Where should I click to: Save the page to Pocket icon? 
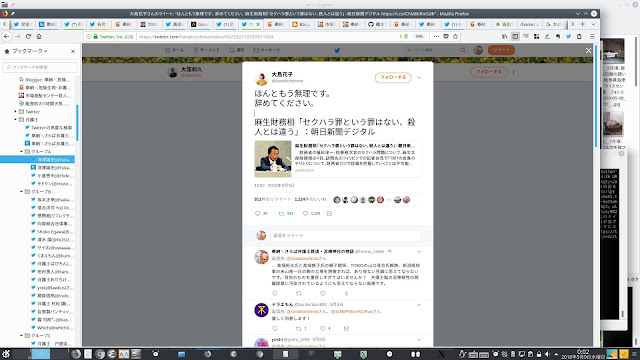pos(446,36)
